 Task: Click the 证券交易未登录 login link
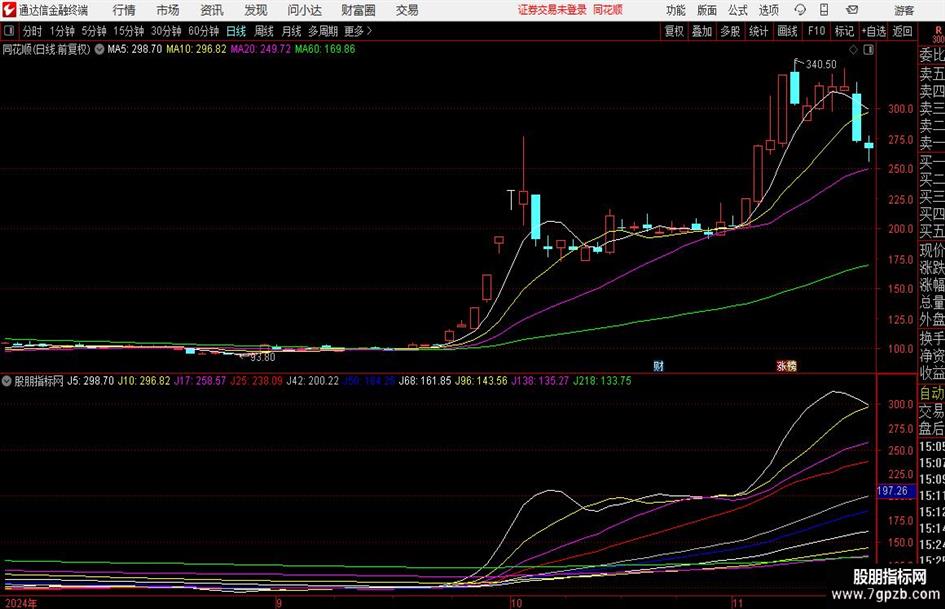coord(552,10)
